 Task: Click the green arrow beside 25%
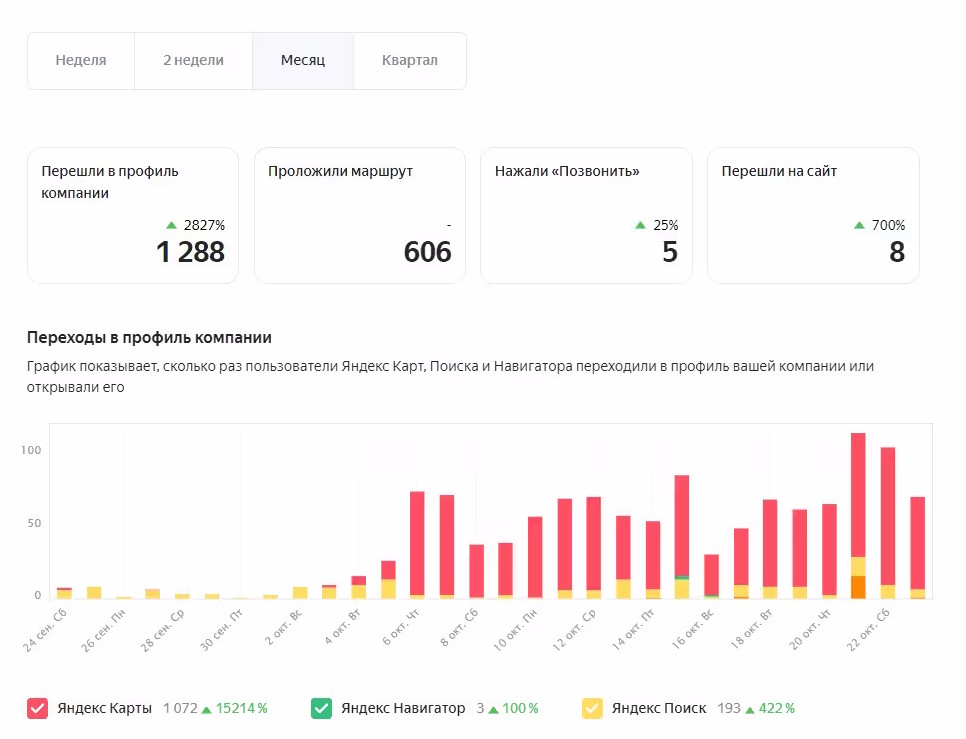pos(640,225)
